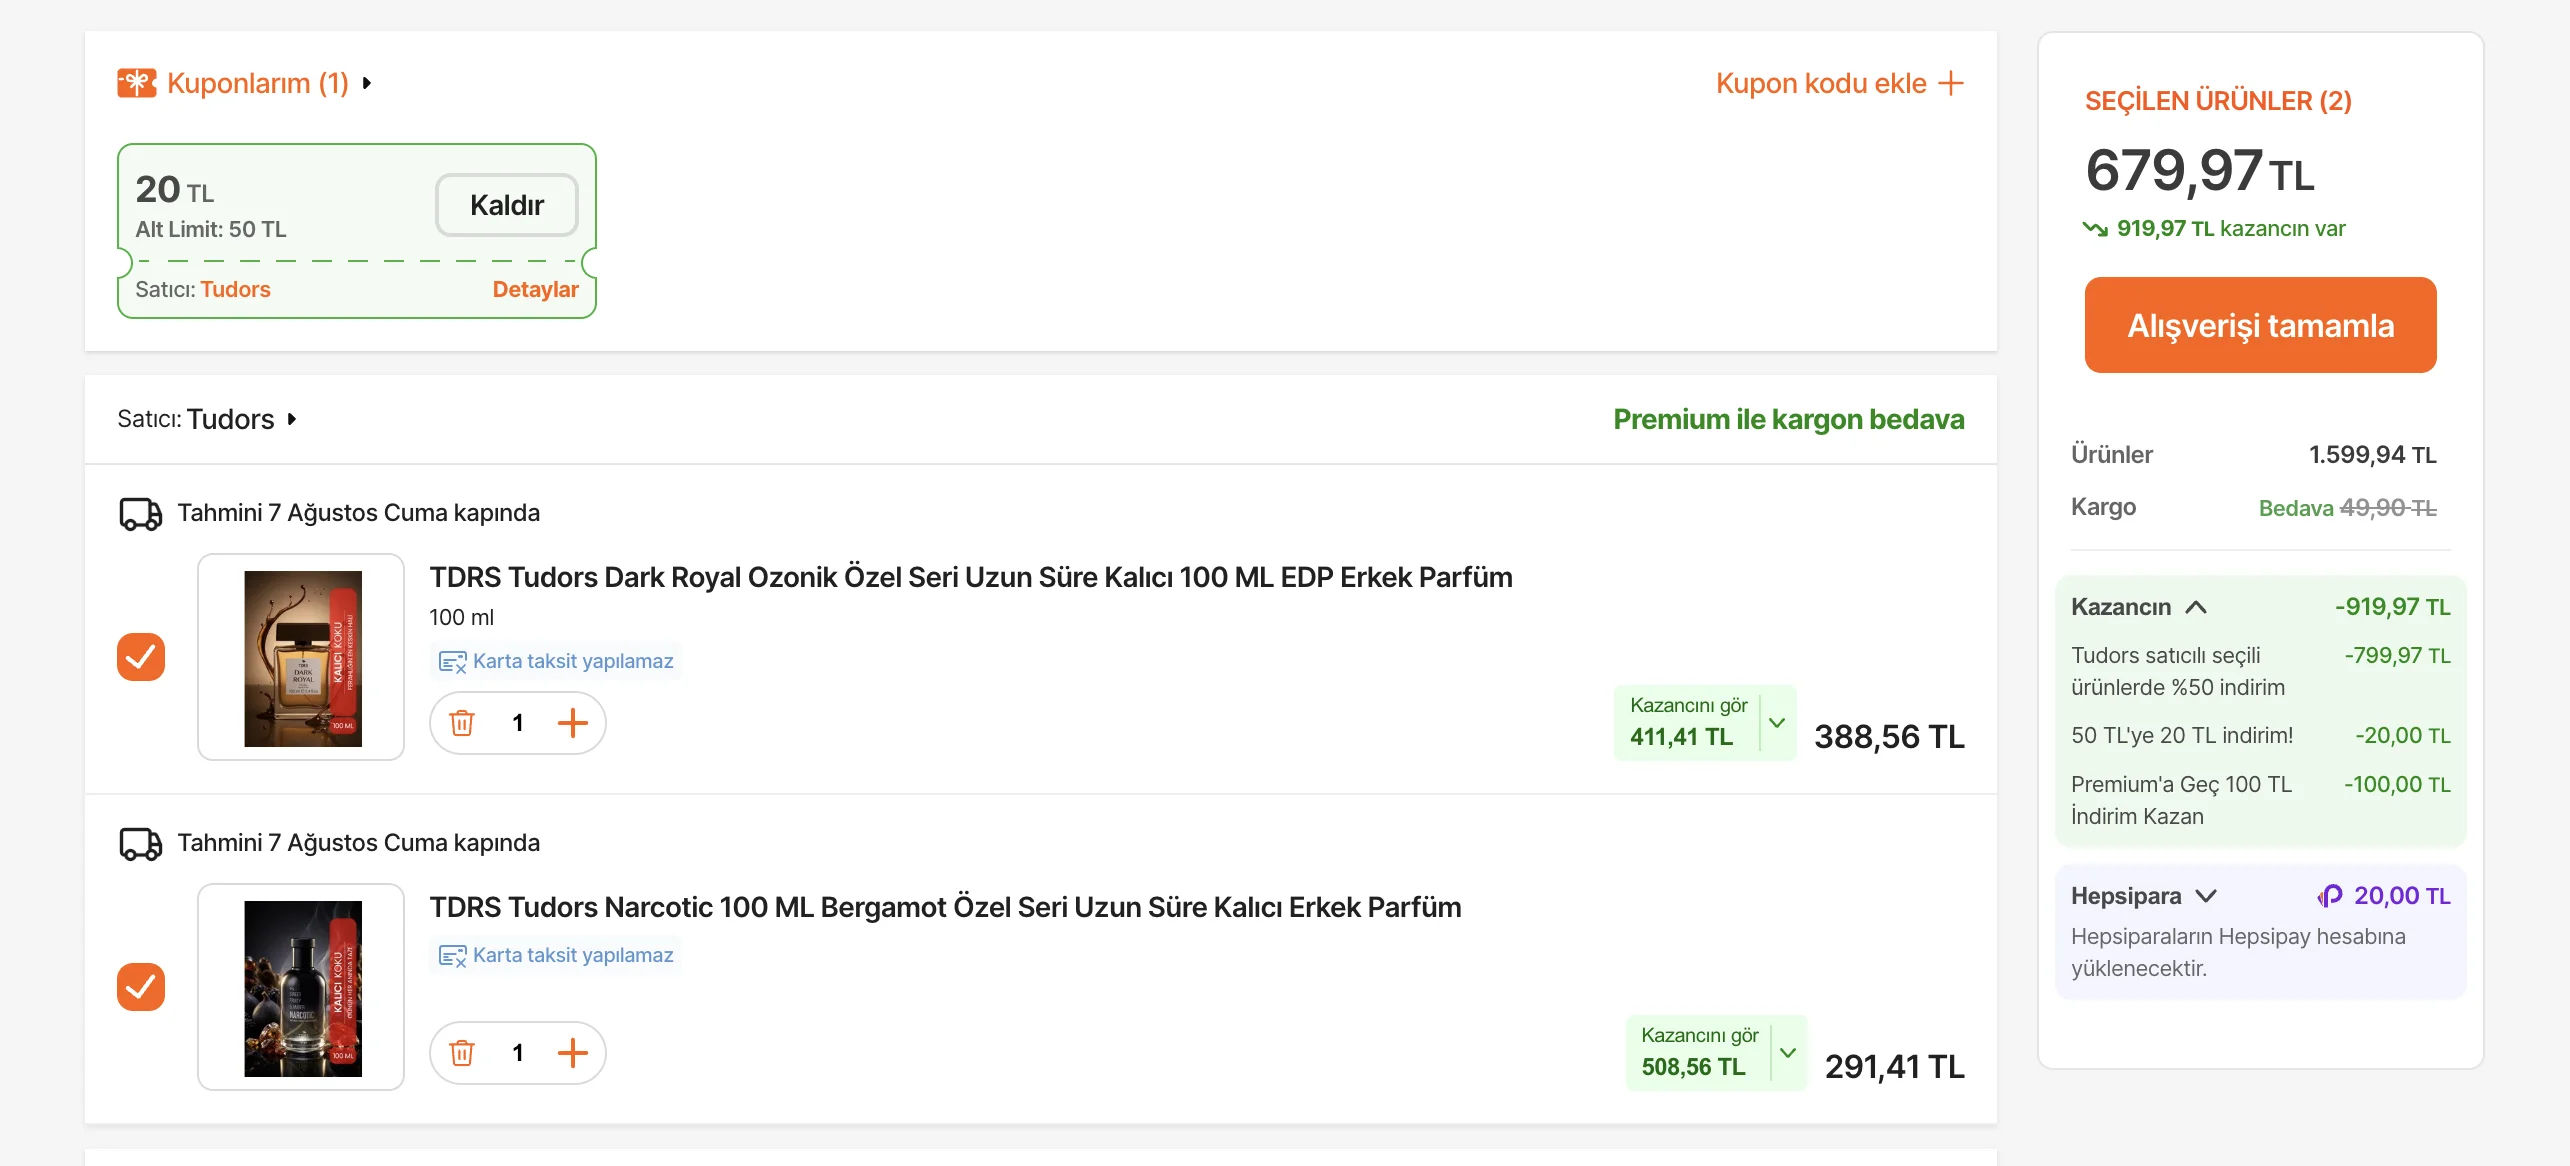Image resolution: width=2570 pixels, height=1166 pixels.
Task: Open Dark Royal perfume product thumbnail
Action: tap(301, 657)
